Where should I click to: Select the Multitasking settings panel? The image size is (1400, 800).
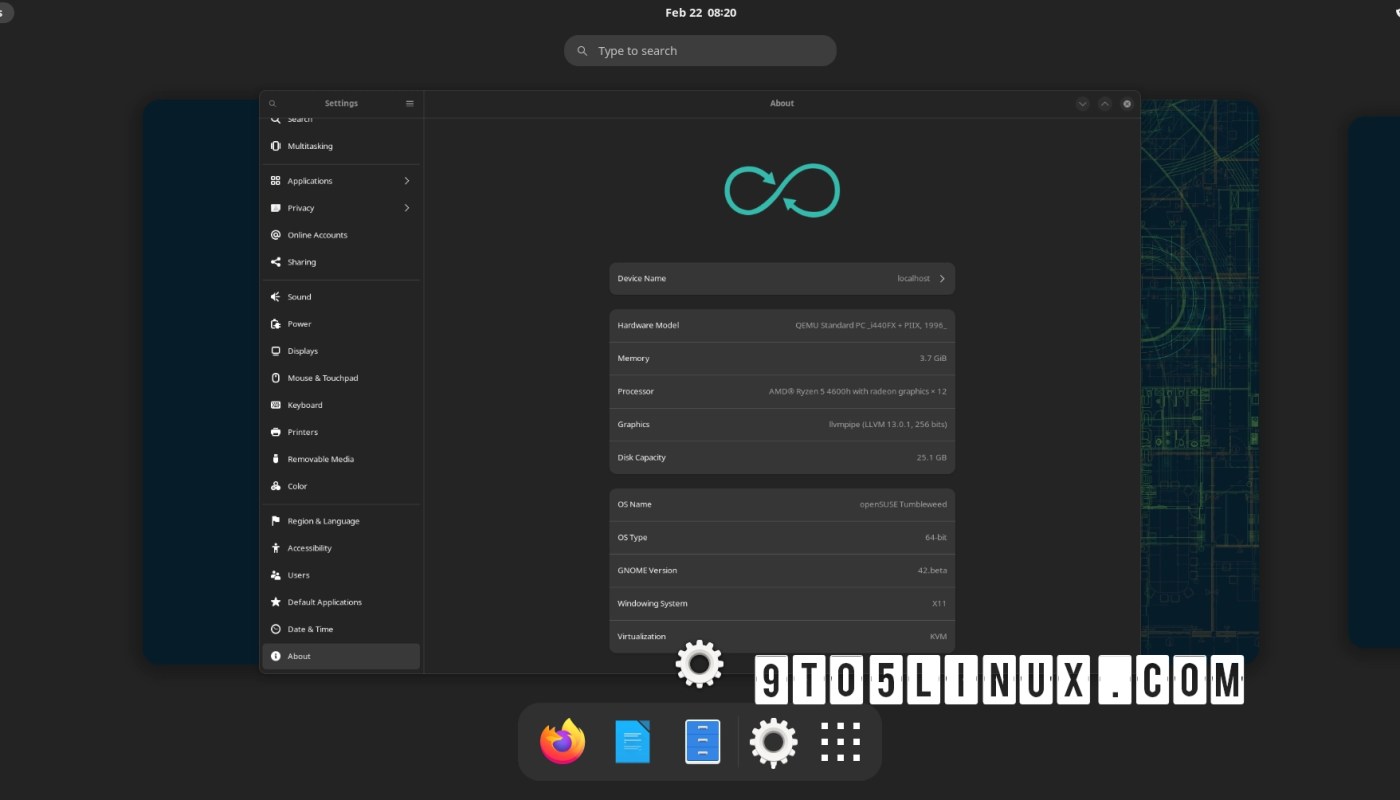(341, 146)
